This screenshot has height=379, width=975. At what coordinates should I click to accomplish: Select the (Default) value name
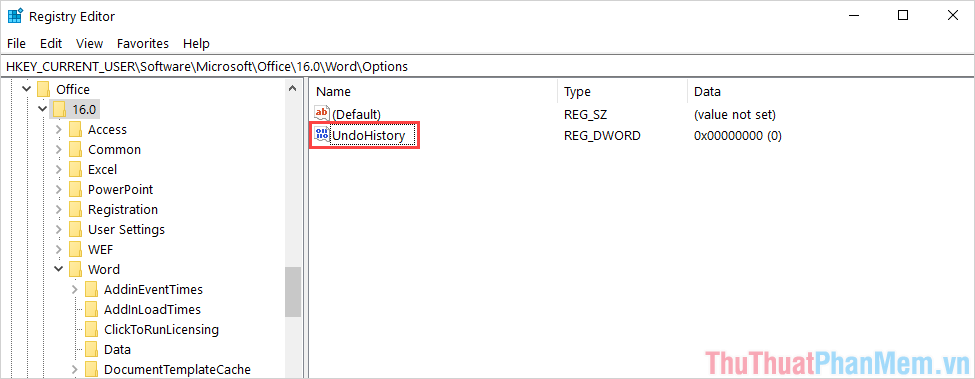(x=356, y=114)
